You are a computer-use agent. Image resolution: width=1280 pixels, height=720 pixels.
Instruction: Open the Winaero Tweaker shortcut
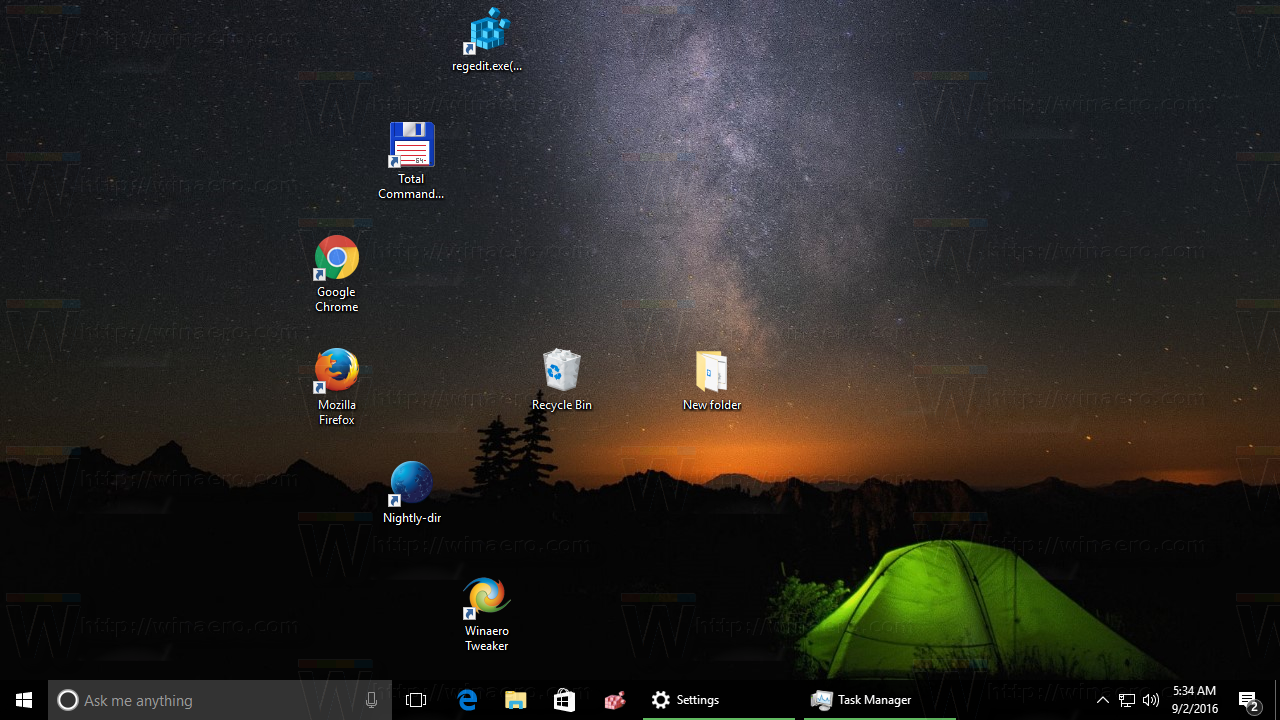486,610
